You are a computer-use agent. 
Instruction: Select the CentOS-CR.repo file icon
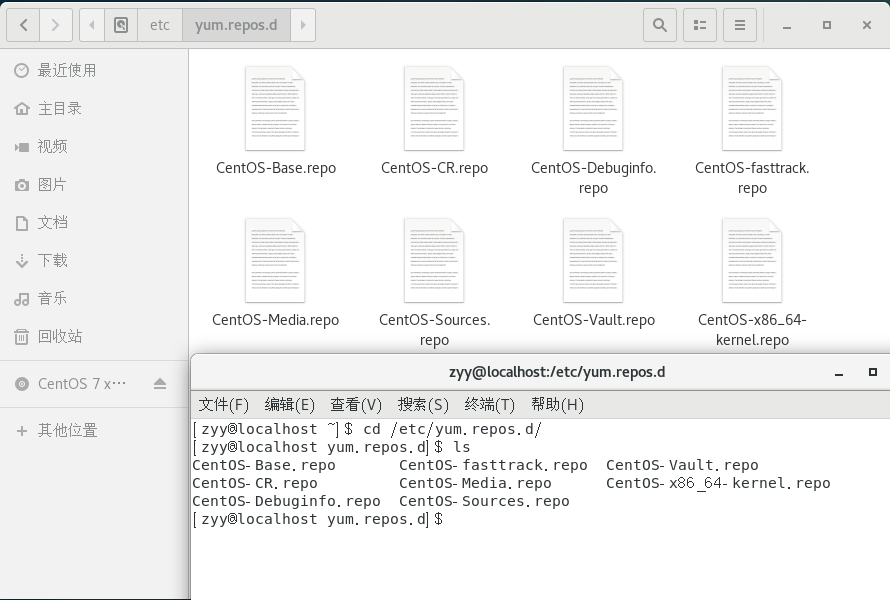point(434,108)
